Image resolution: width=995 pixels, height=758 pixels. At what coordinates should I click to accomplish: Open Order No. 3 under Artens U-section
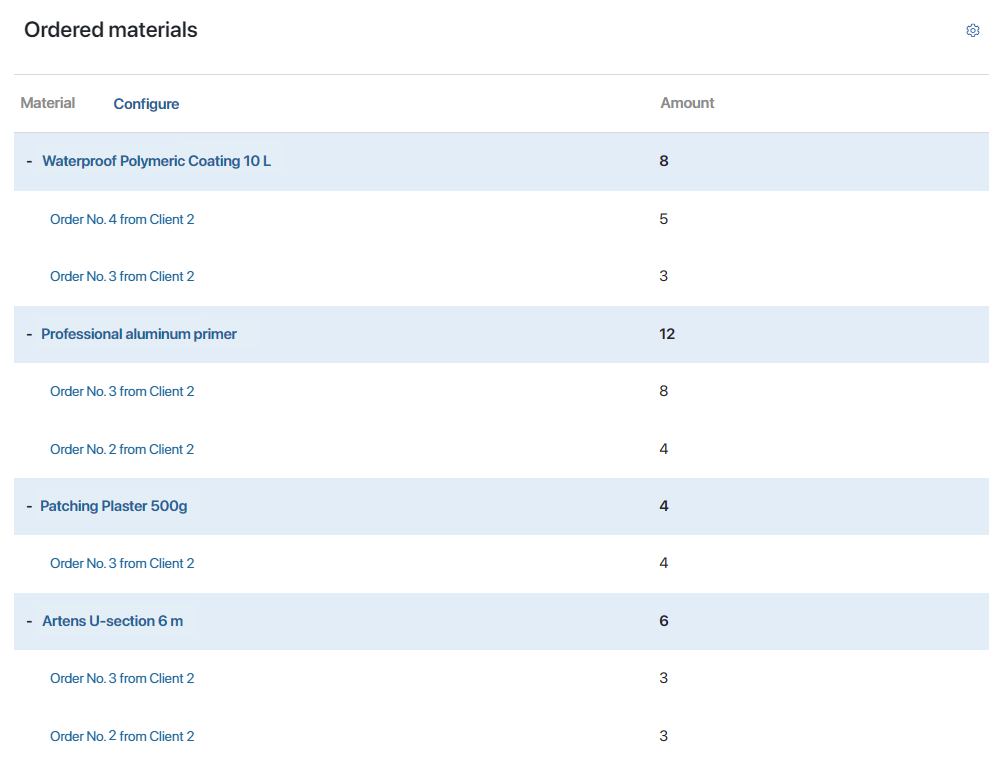(122, 678)
